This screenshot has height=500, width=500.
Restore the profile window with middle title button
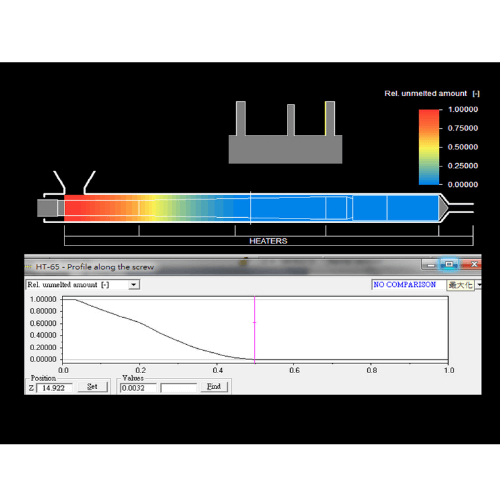pos(449,265)
